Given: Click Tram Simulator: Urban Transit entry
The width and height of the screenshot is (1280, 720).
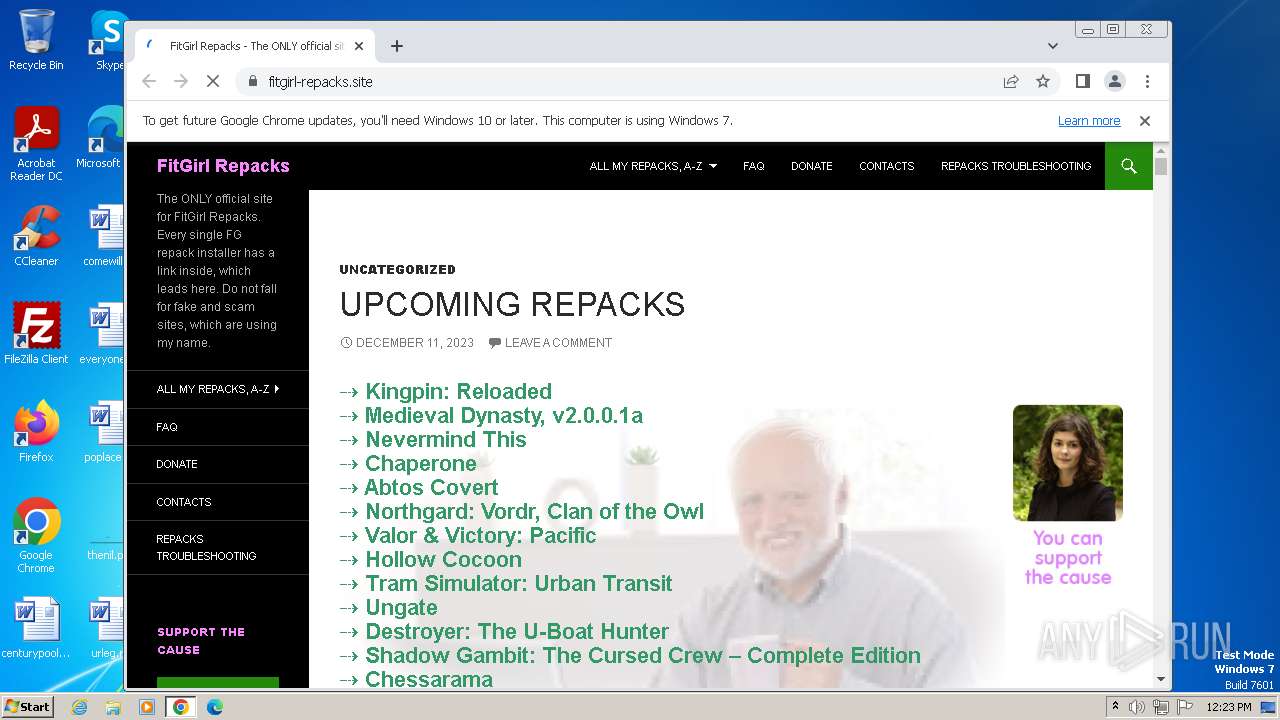Looking at the screenshot, I should (x=519, y=583).
